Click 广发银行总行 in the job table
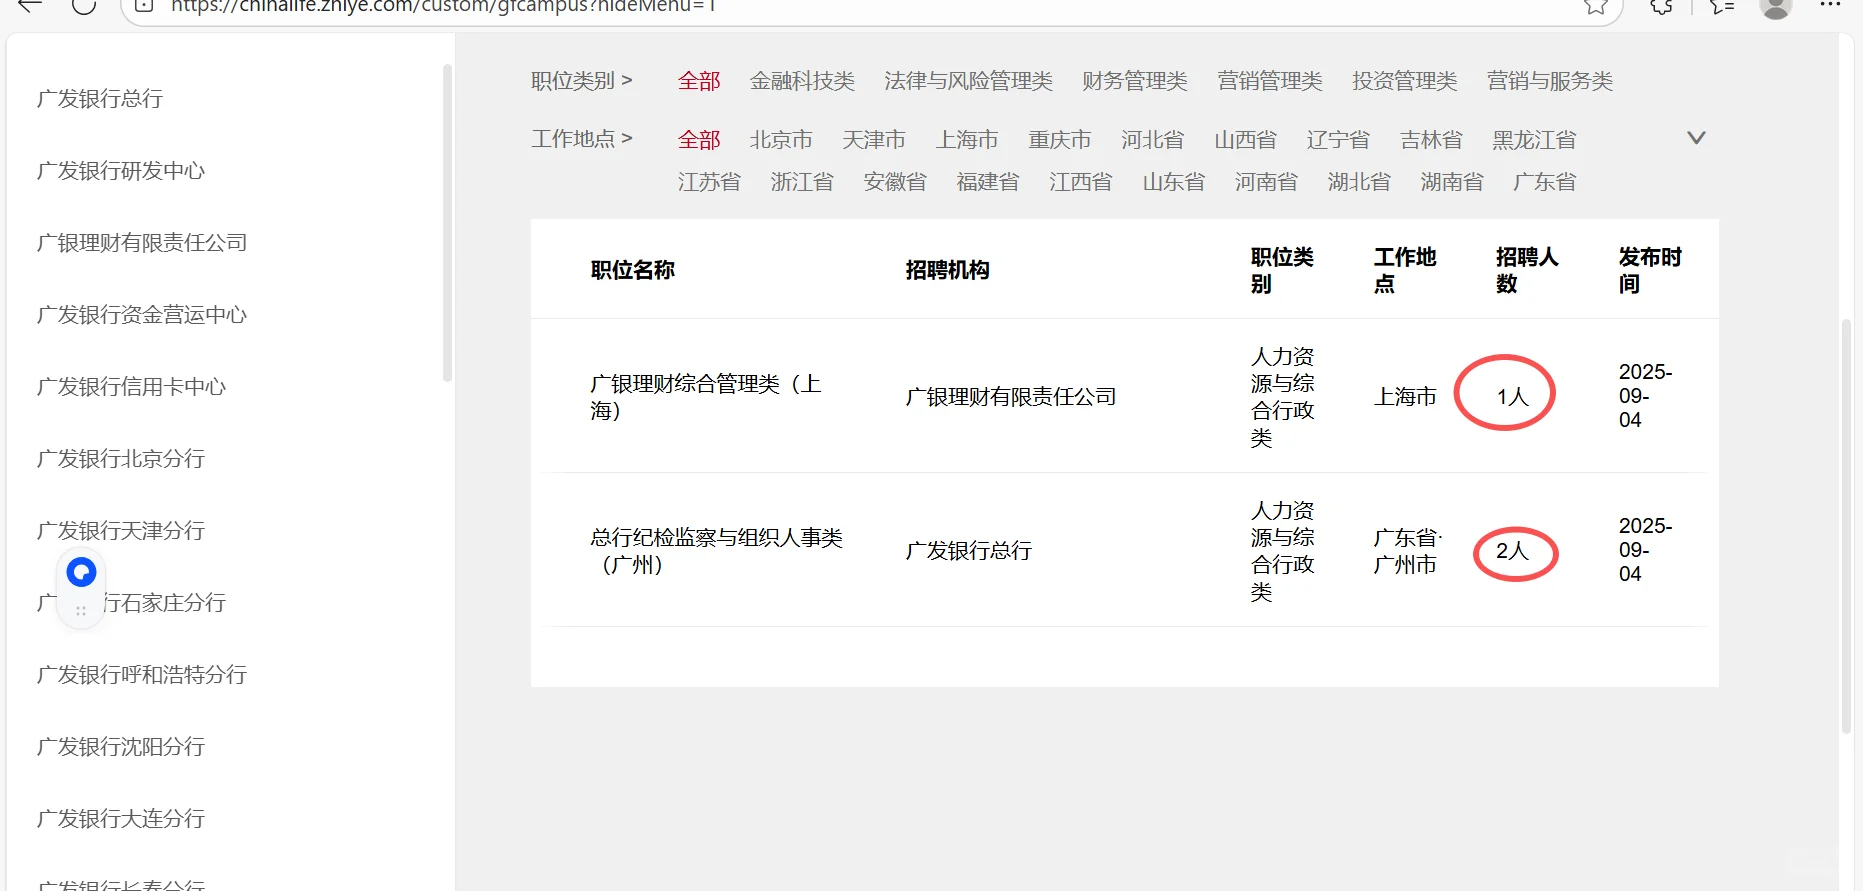The image size is (1863, 891). 969,551
